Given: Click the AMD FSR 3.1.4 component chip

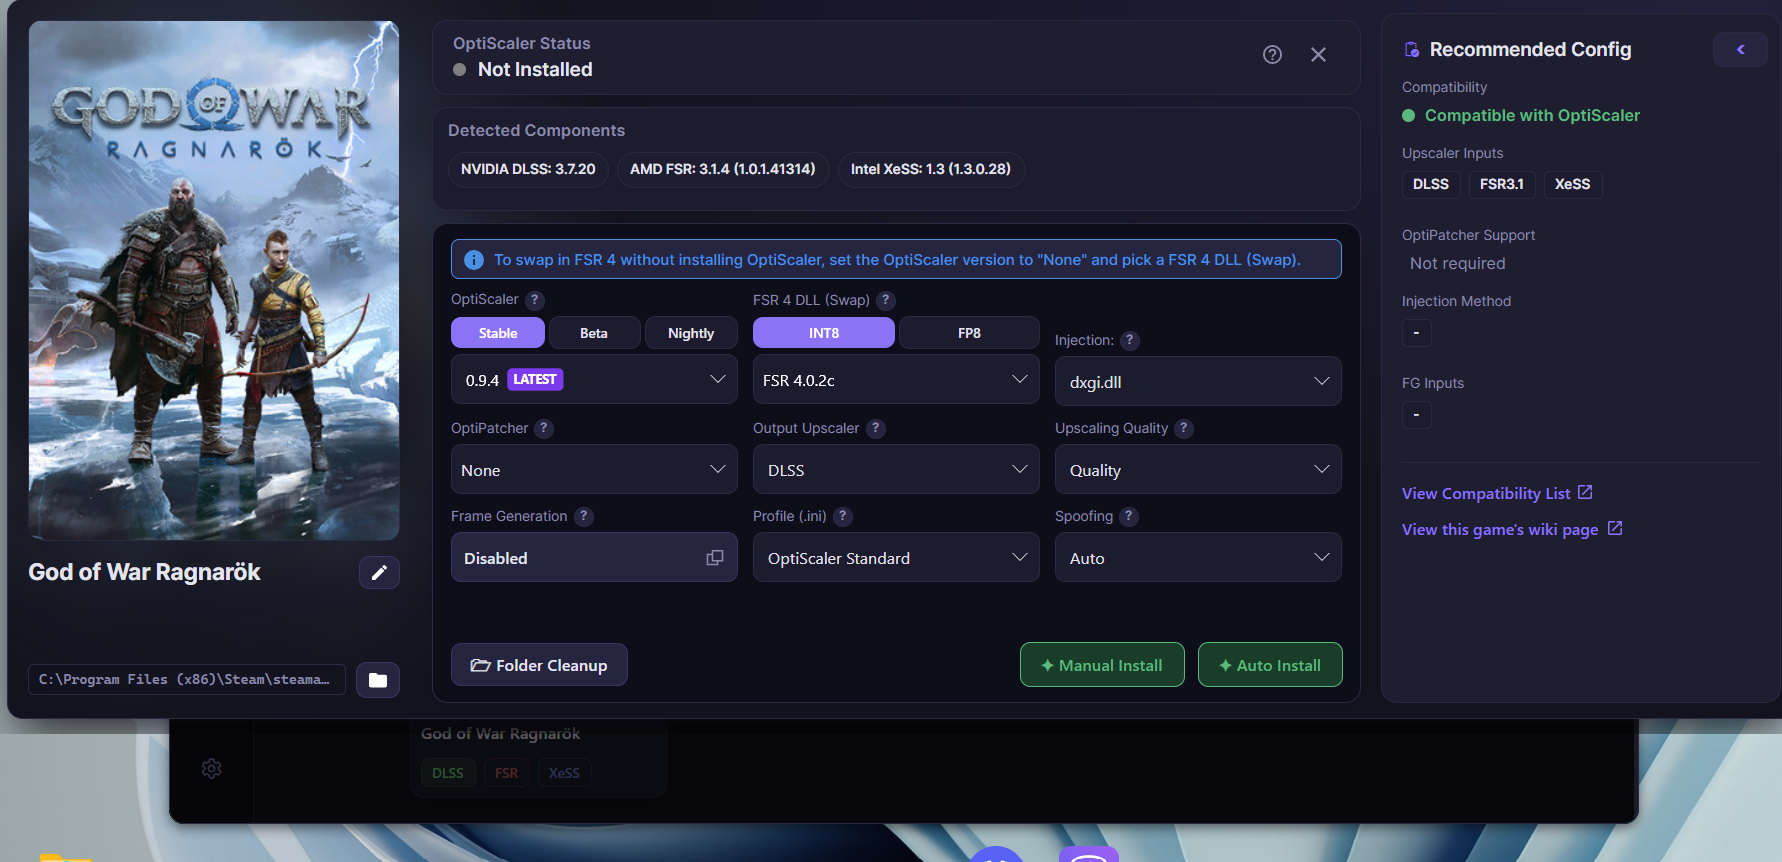Looking at the screenshot, I should 723,169.
